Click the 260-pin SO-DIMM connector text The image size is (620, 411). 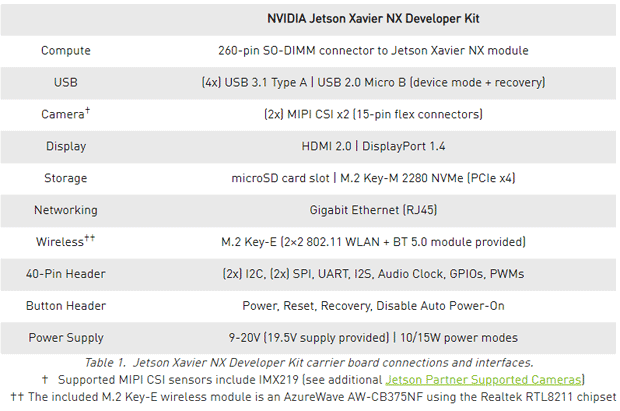pyautogui.click(x=373, y=51)
